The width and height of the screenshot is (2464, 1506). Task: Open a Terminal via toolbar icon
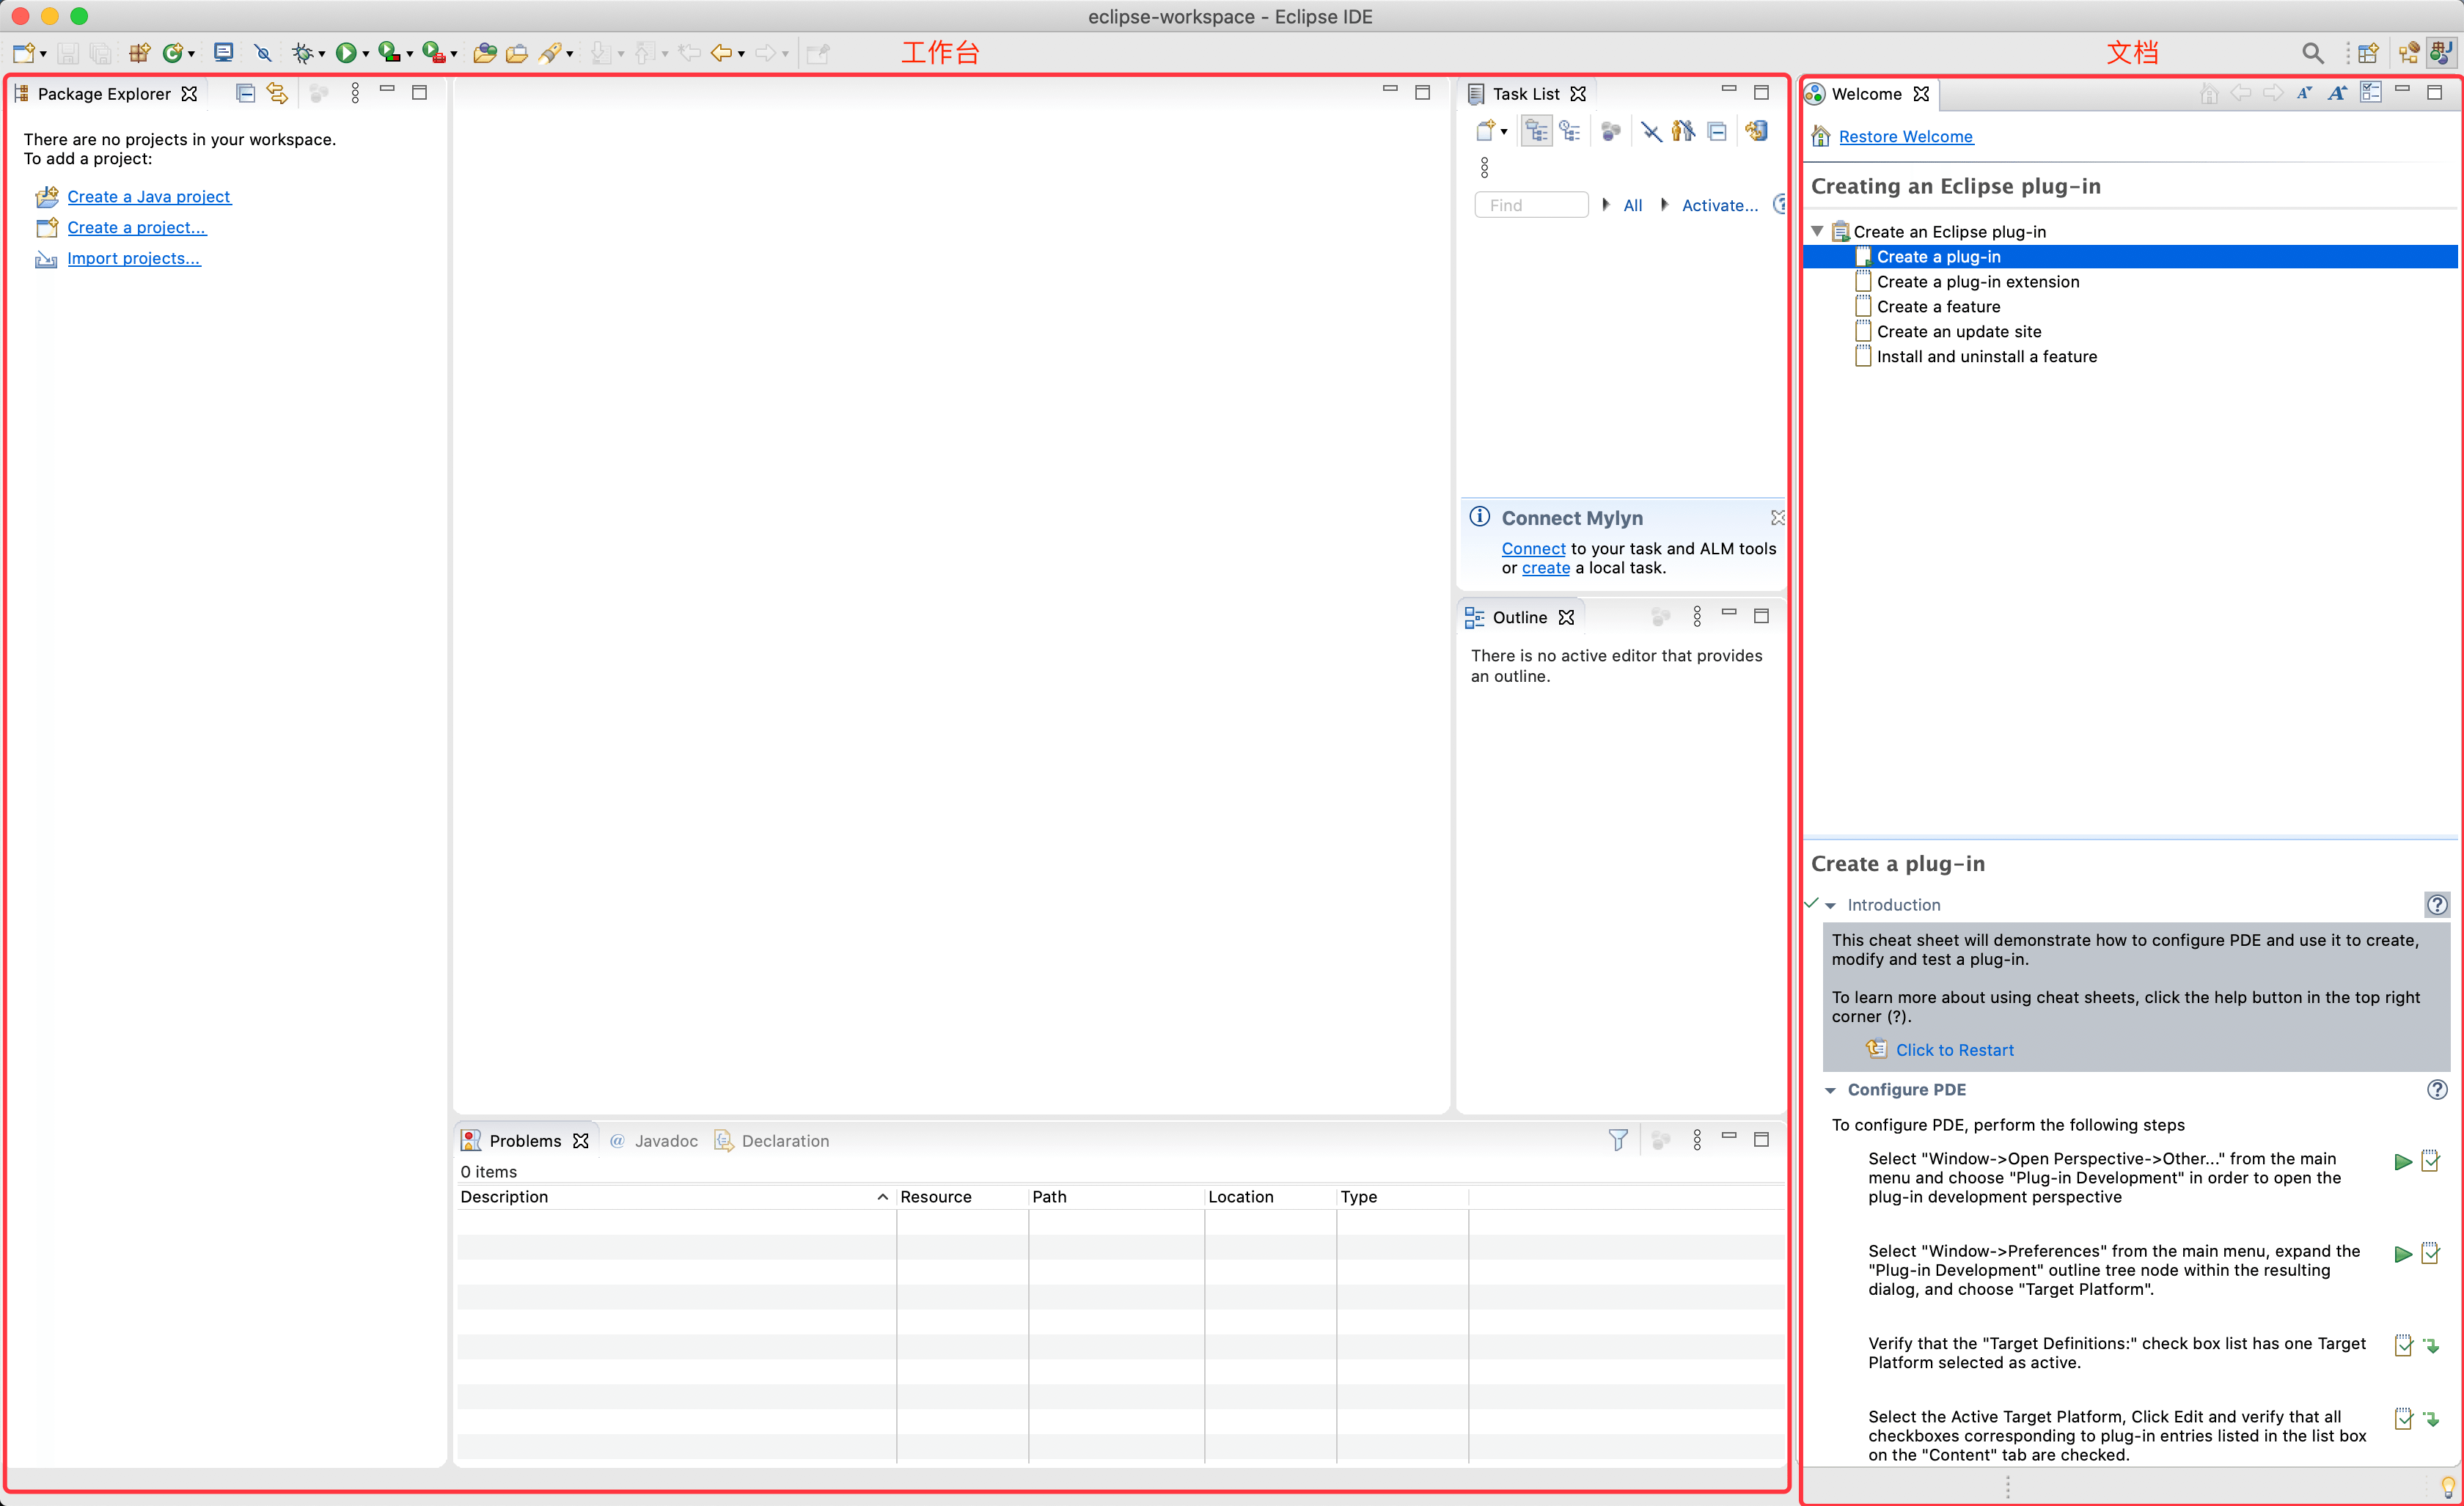[224, 53]
